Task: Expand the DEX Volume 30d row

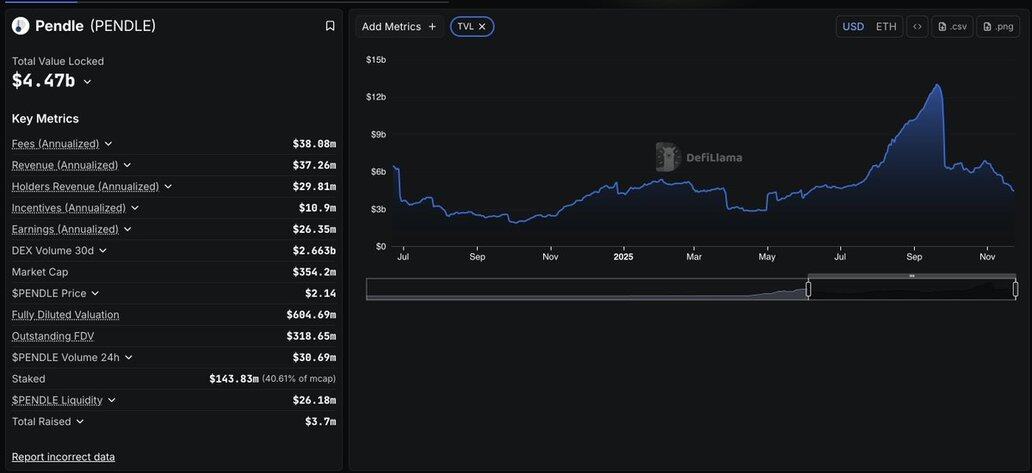Action: pos(103,251)
